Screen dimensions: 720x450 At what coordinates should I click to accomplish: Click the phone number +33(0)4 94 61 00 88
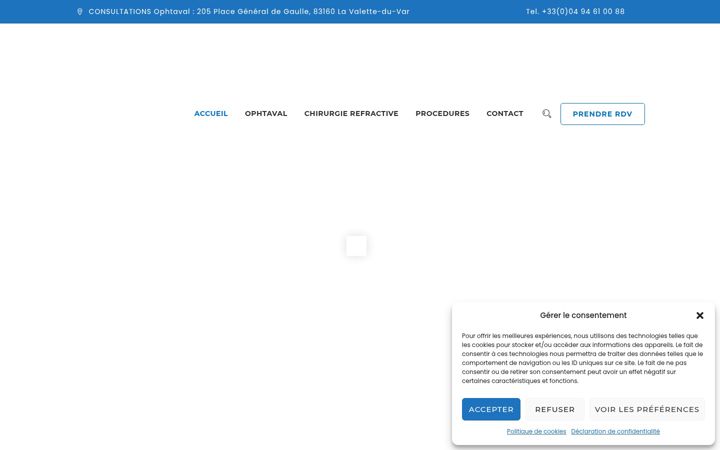point(575,11)
